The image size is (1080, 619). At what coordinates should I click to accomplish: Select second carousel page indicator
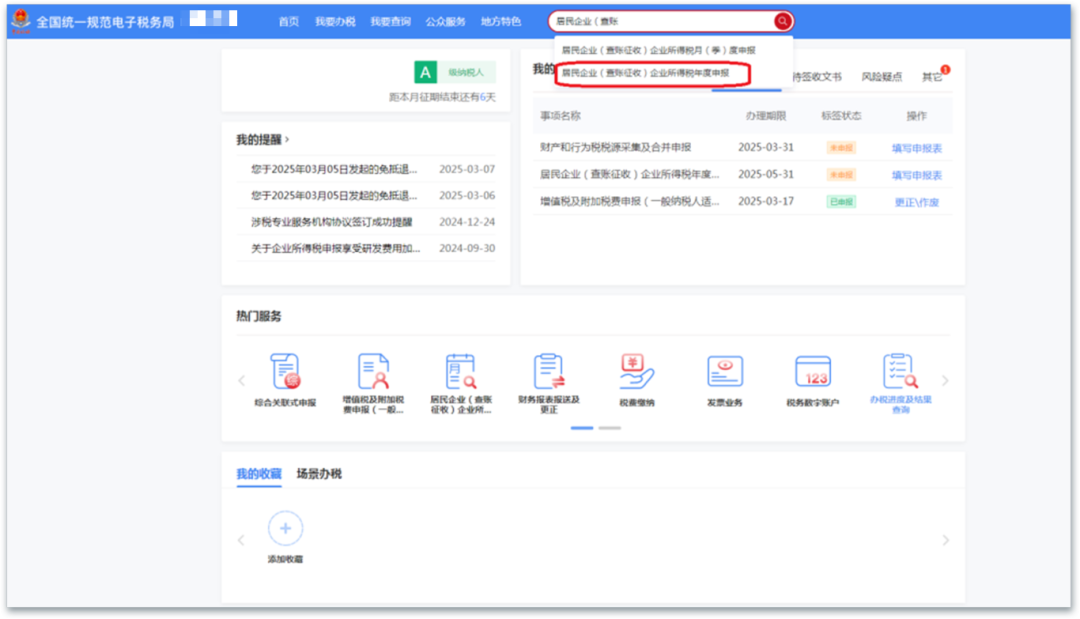(x=609, y=428)
